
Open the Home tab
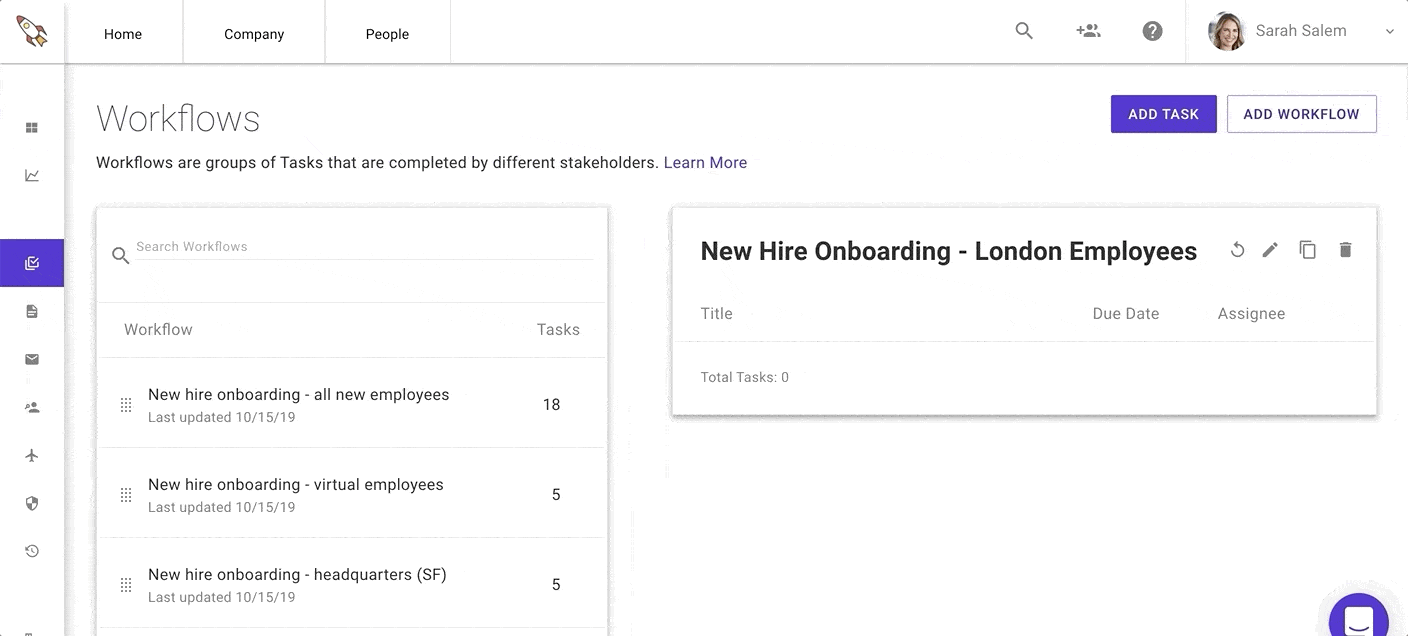click(x=123, y=34)
